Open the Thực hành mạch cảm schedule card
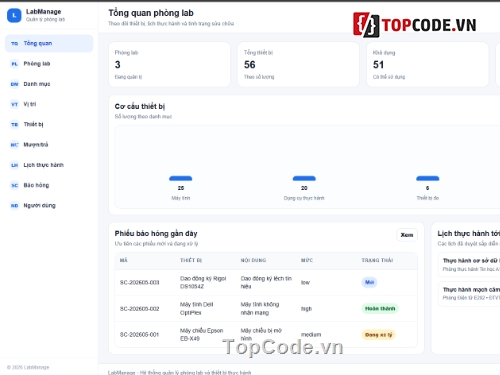The height and width of the screenshot is (375, 500). point(470,294)
